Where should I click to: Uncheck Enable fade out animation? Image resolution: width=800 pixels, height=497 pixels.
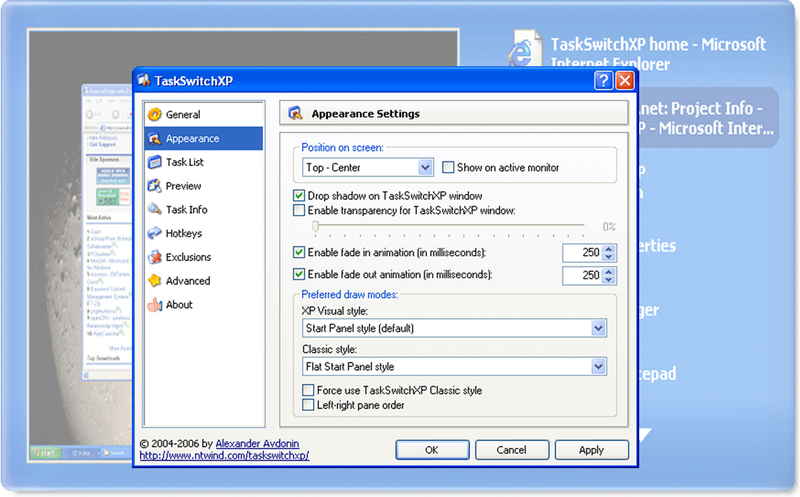(x=299, y=274)
